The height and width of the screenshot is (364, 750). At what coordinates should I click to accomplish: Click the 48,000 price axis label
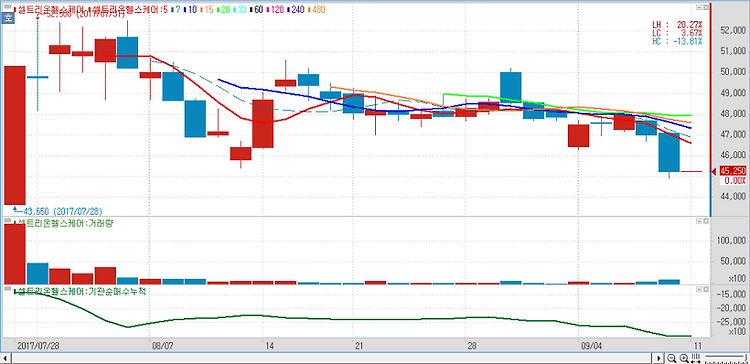click(x=733, y=114)
